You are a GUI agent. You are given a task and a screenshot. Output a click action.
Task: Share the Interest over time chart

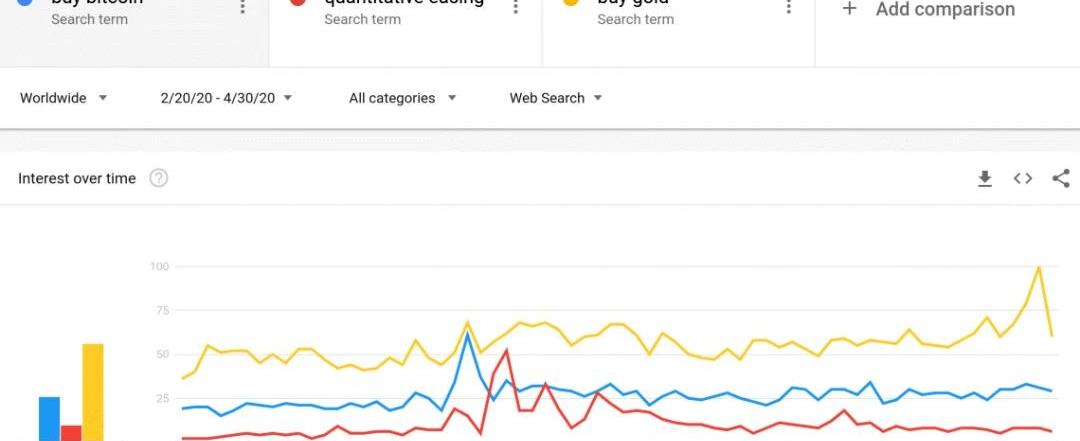[x=1060, y=179]
